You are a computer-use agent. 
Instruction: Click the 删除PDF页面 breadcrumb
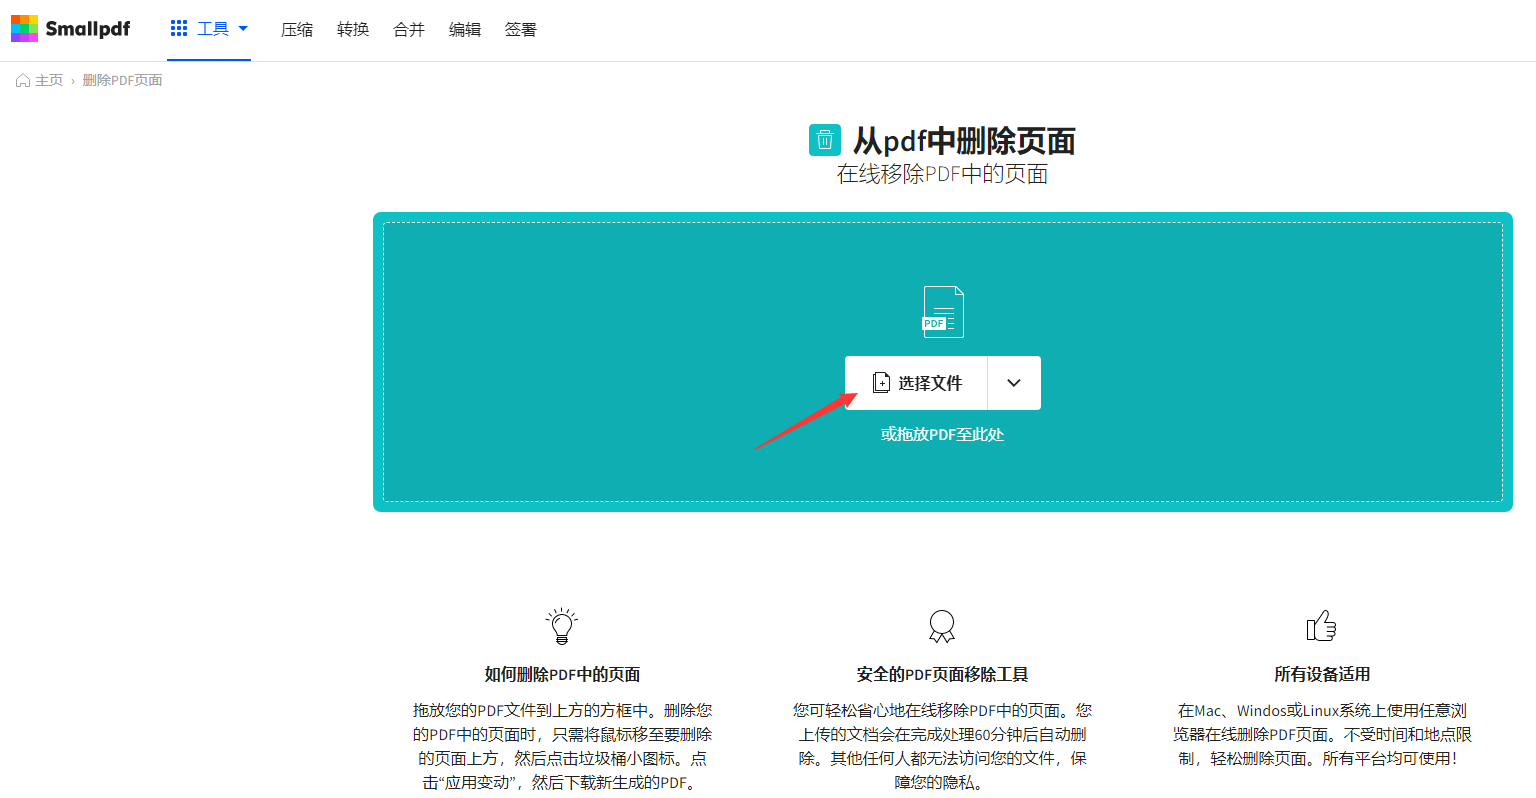[x=122, y=80]
